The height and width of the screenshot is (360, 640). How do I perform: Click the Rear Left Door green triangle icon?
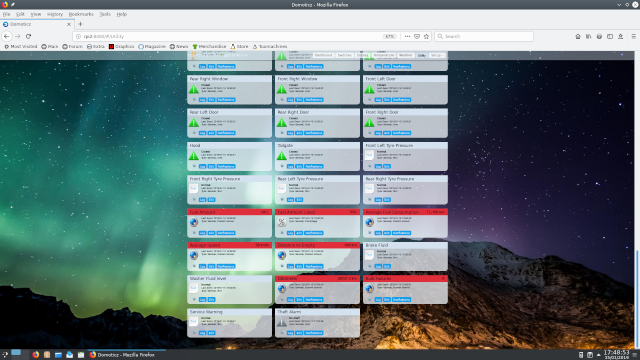coord(193,122)
